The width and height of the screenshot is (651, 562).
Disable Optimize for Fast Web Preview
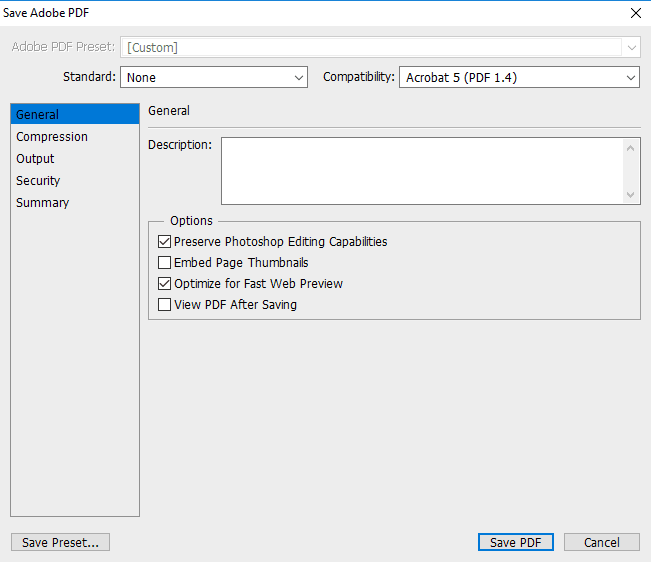[x=164, y=283]
